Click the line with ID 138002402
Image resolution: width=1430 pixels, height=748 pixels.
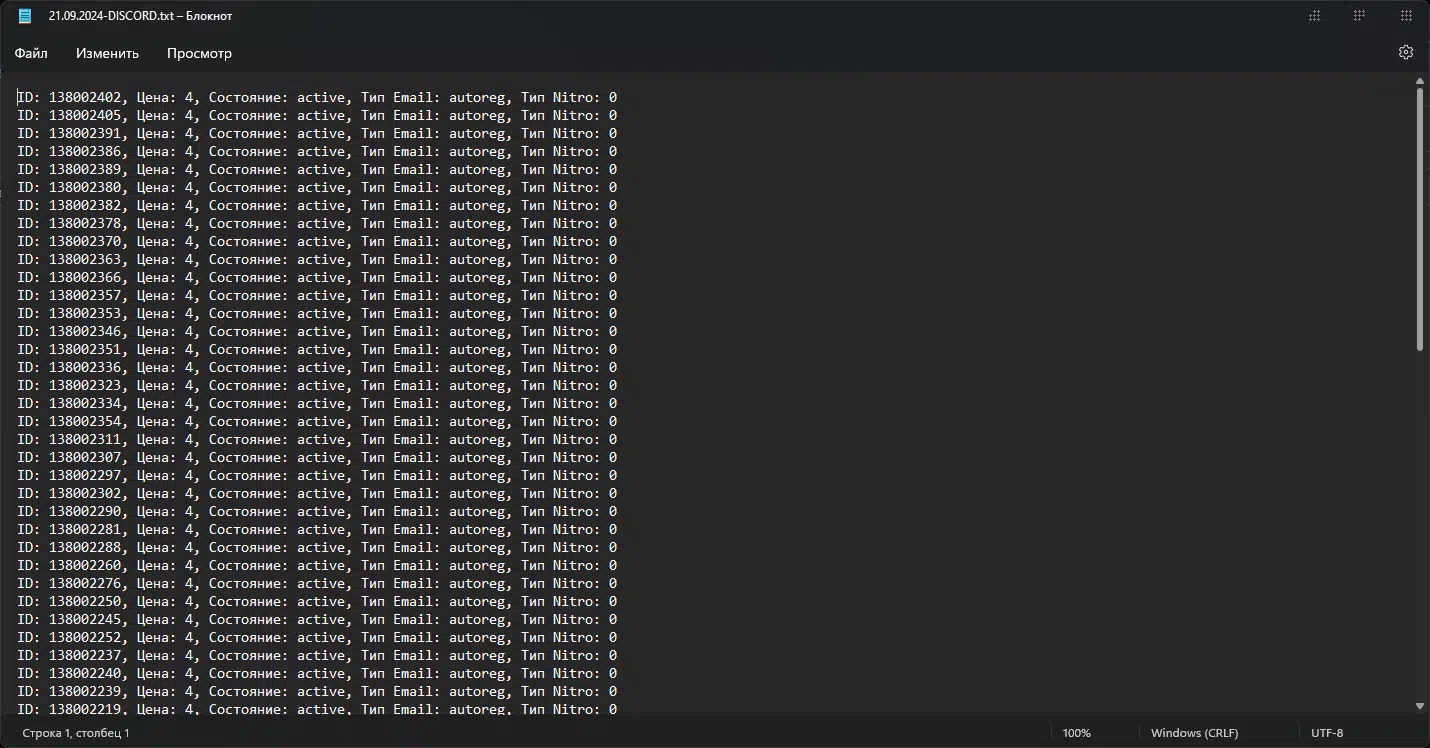(x=317, y=97)
